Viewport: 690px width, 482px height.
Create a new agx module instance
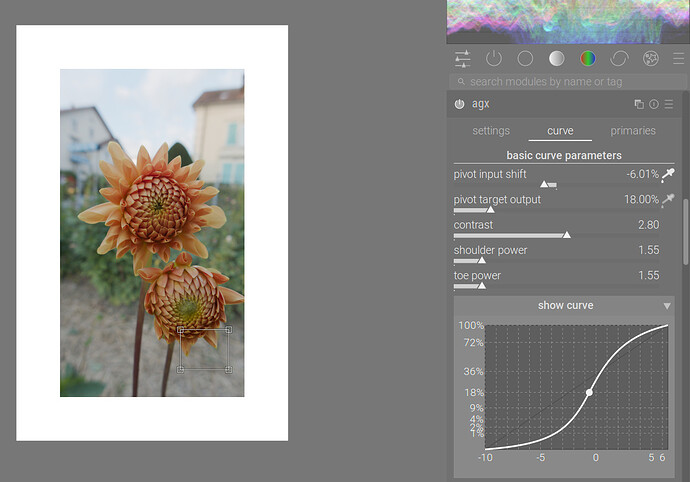point(639,104)
